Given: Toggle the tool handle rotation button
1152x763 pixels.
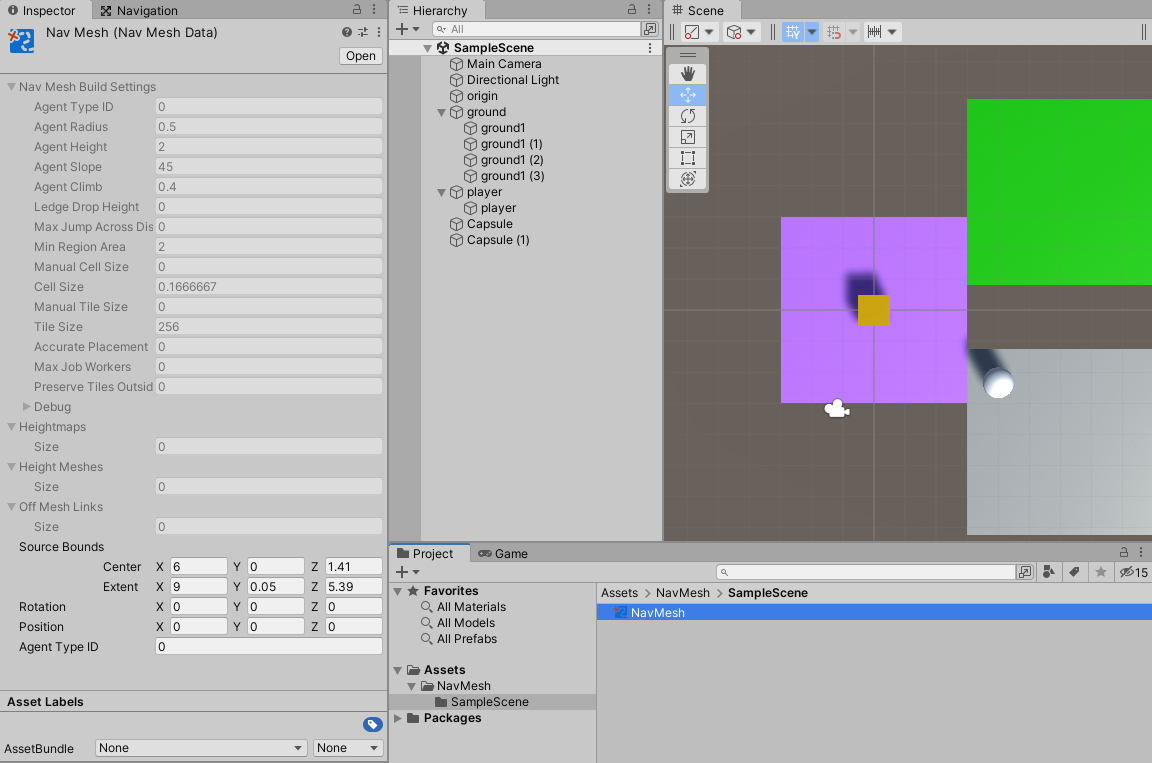Looking at the screenshot, I should pos(734,32).
